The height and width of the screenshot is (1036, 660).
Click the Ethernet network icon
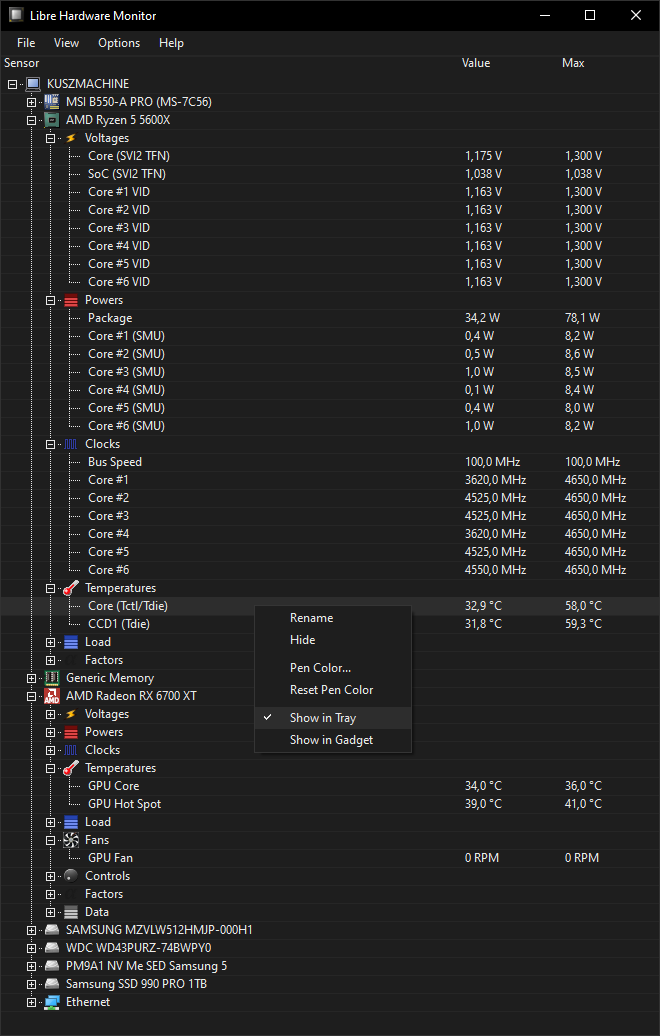pyautogui.click(x=51, y=1002)
